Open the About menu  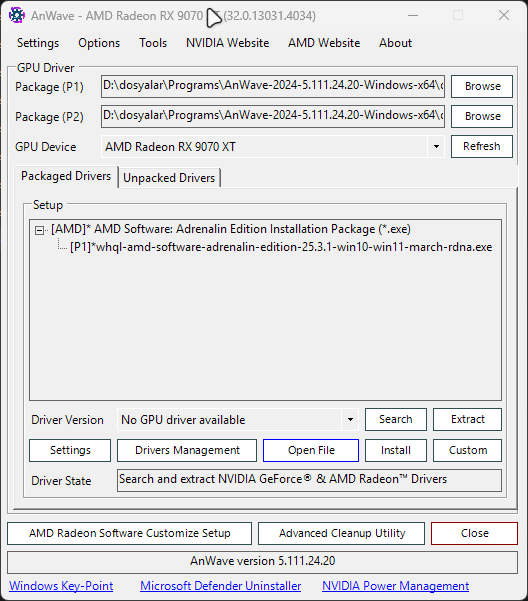pyautogui.click(x=395, y=43)
